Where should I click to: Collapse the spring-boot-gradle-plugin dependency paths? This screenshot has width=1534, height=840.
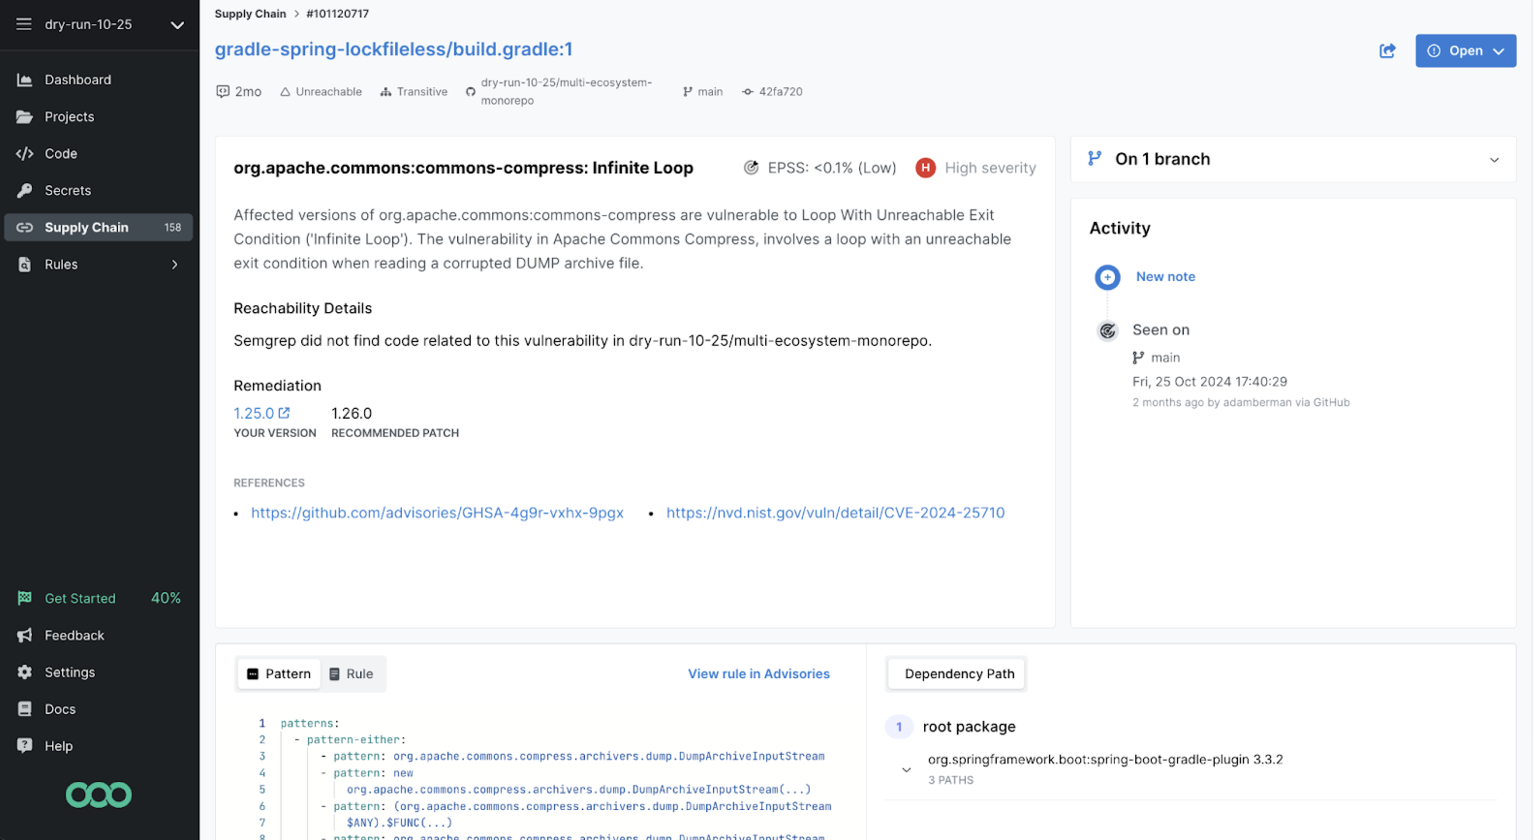[x=906, y=770]
